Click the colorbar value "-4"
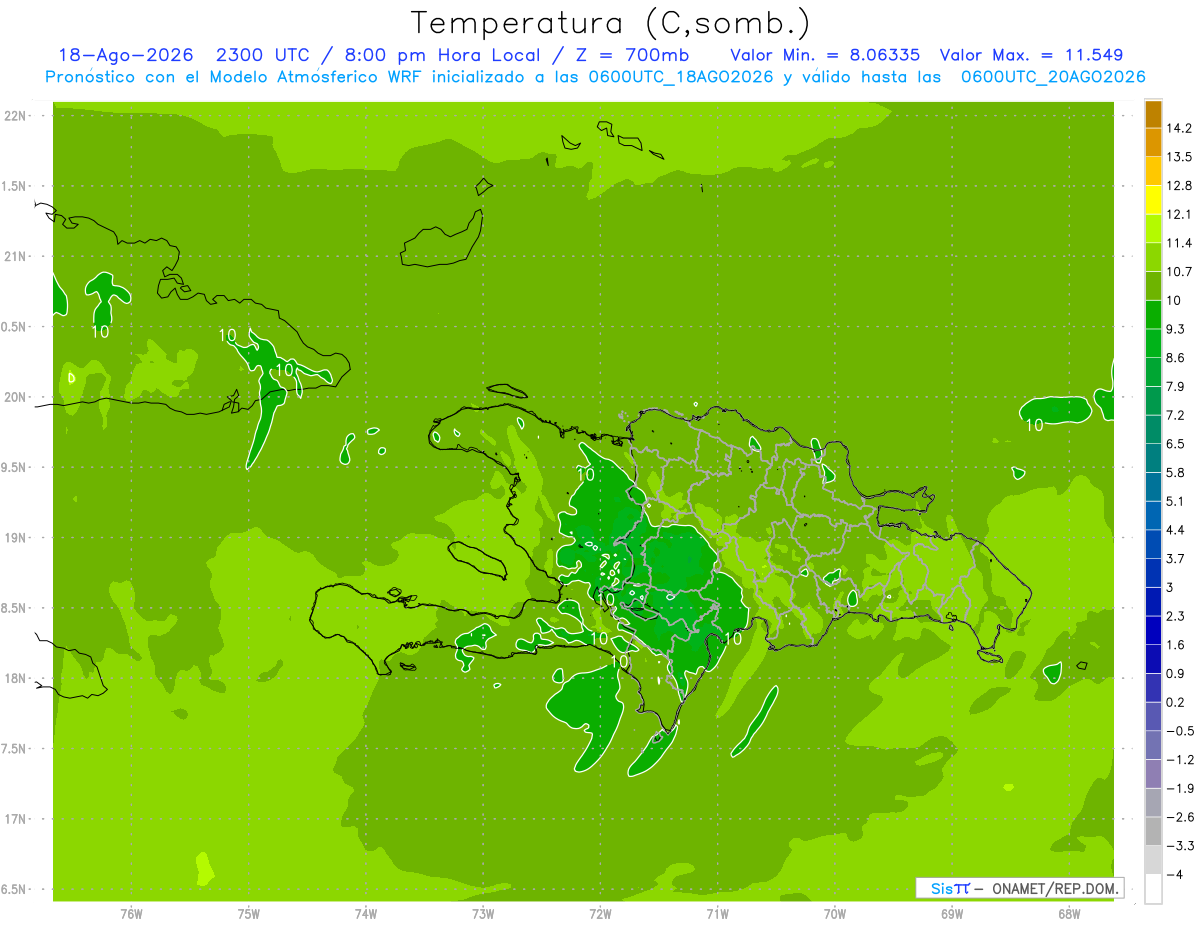The height and width of the screenshot is (927, 1200). click(1174, 875)
